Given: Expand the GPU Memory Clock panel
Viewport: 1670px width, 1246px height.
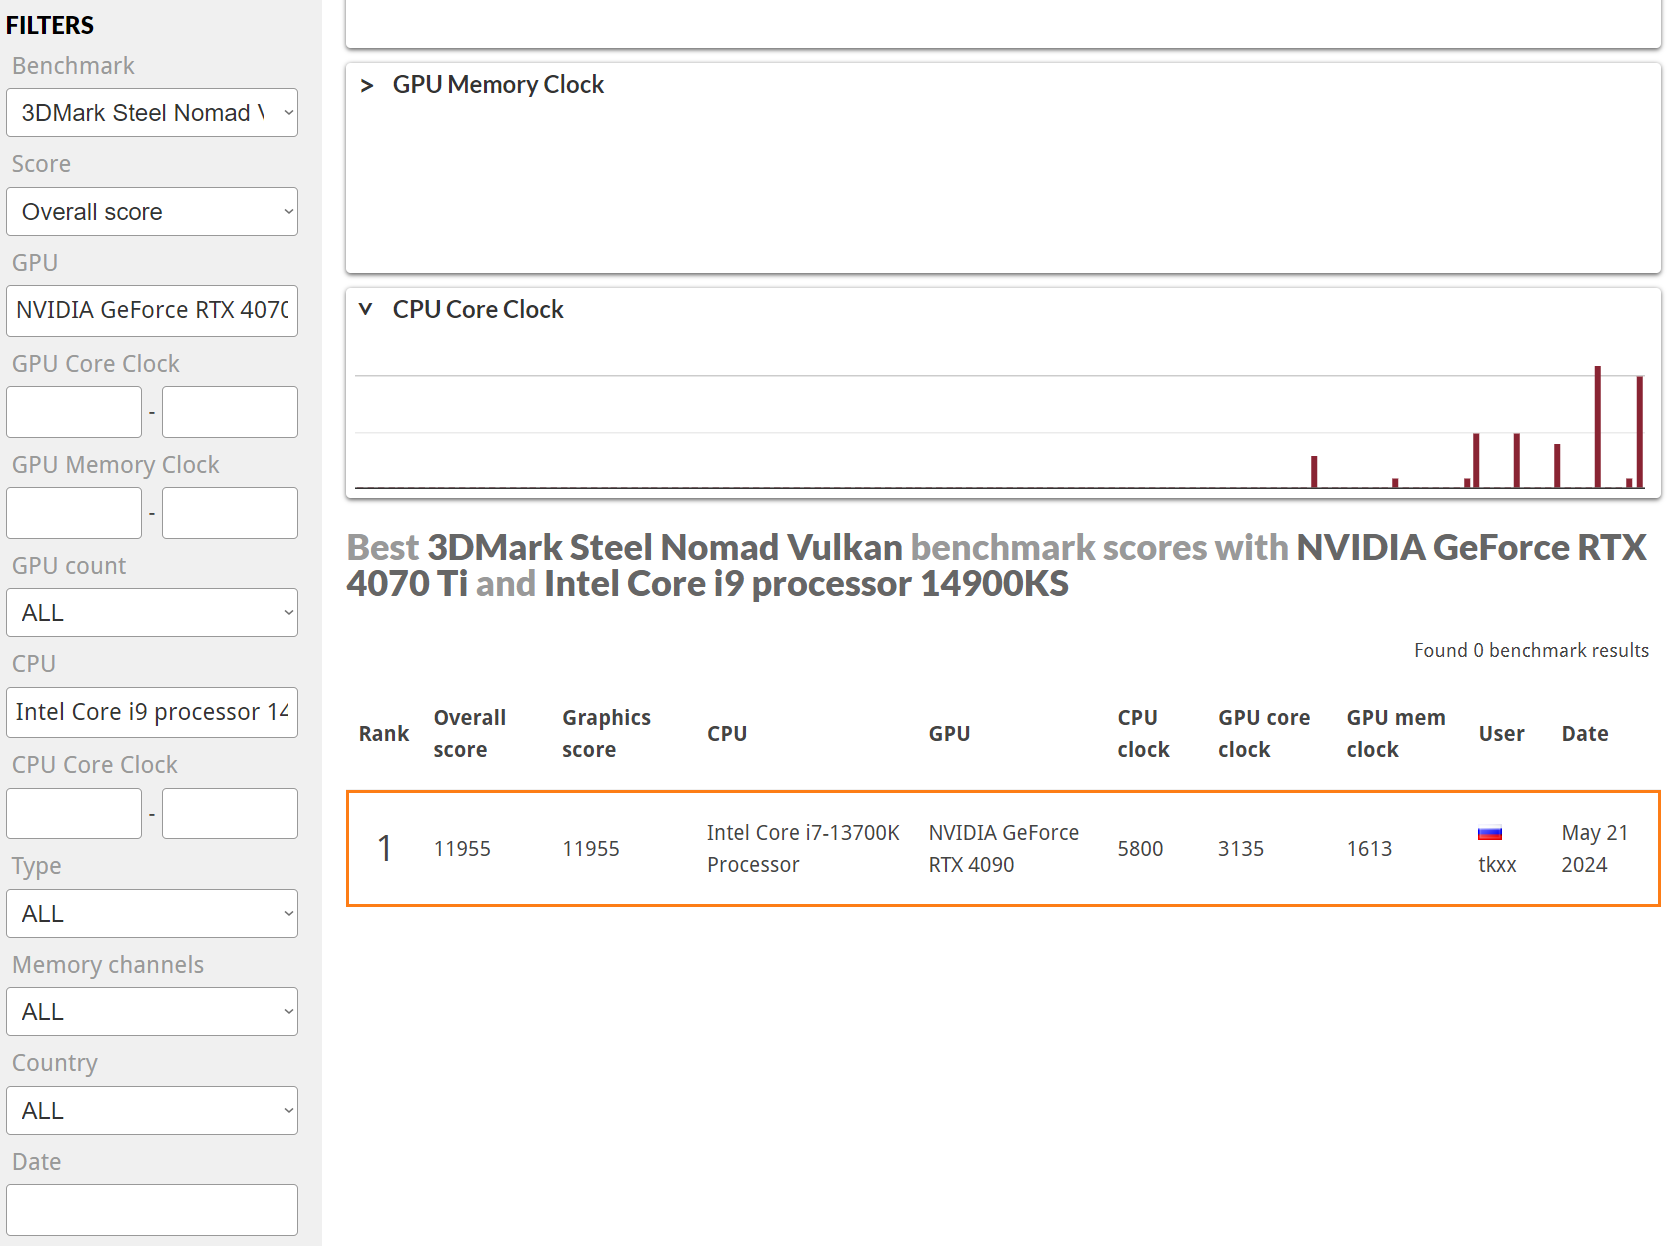Looking at the screenshot, I should tap(367, 85).
